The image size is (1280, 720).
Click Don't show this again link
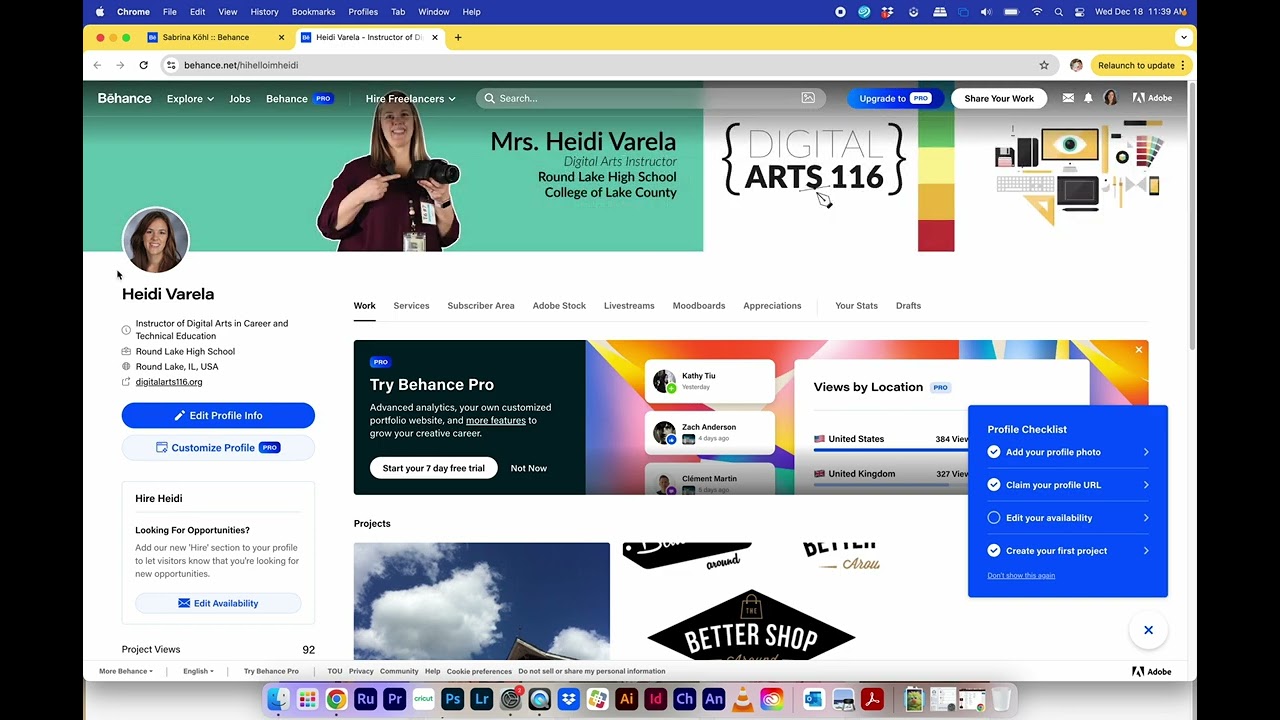(1021, 576)
